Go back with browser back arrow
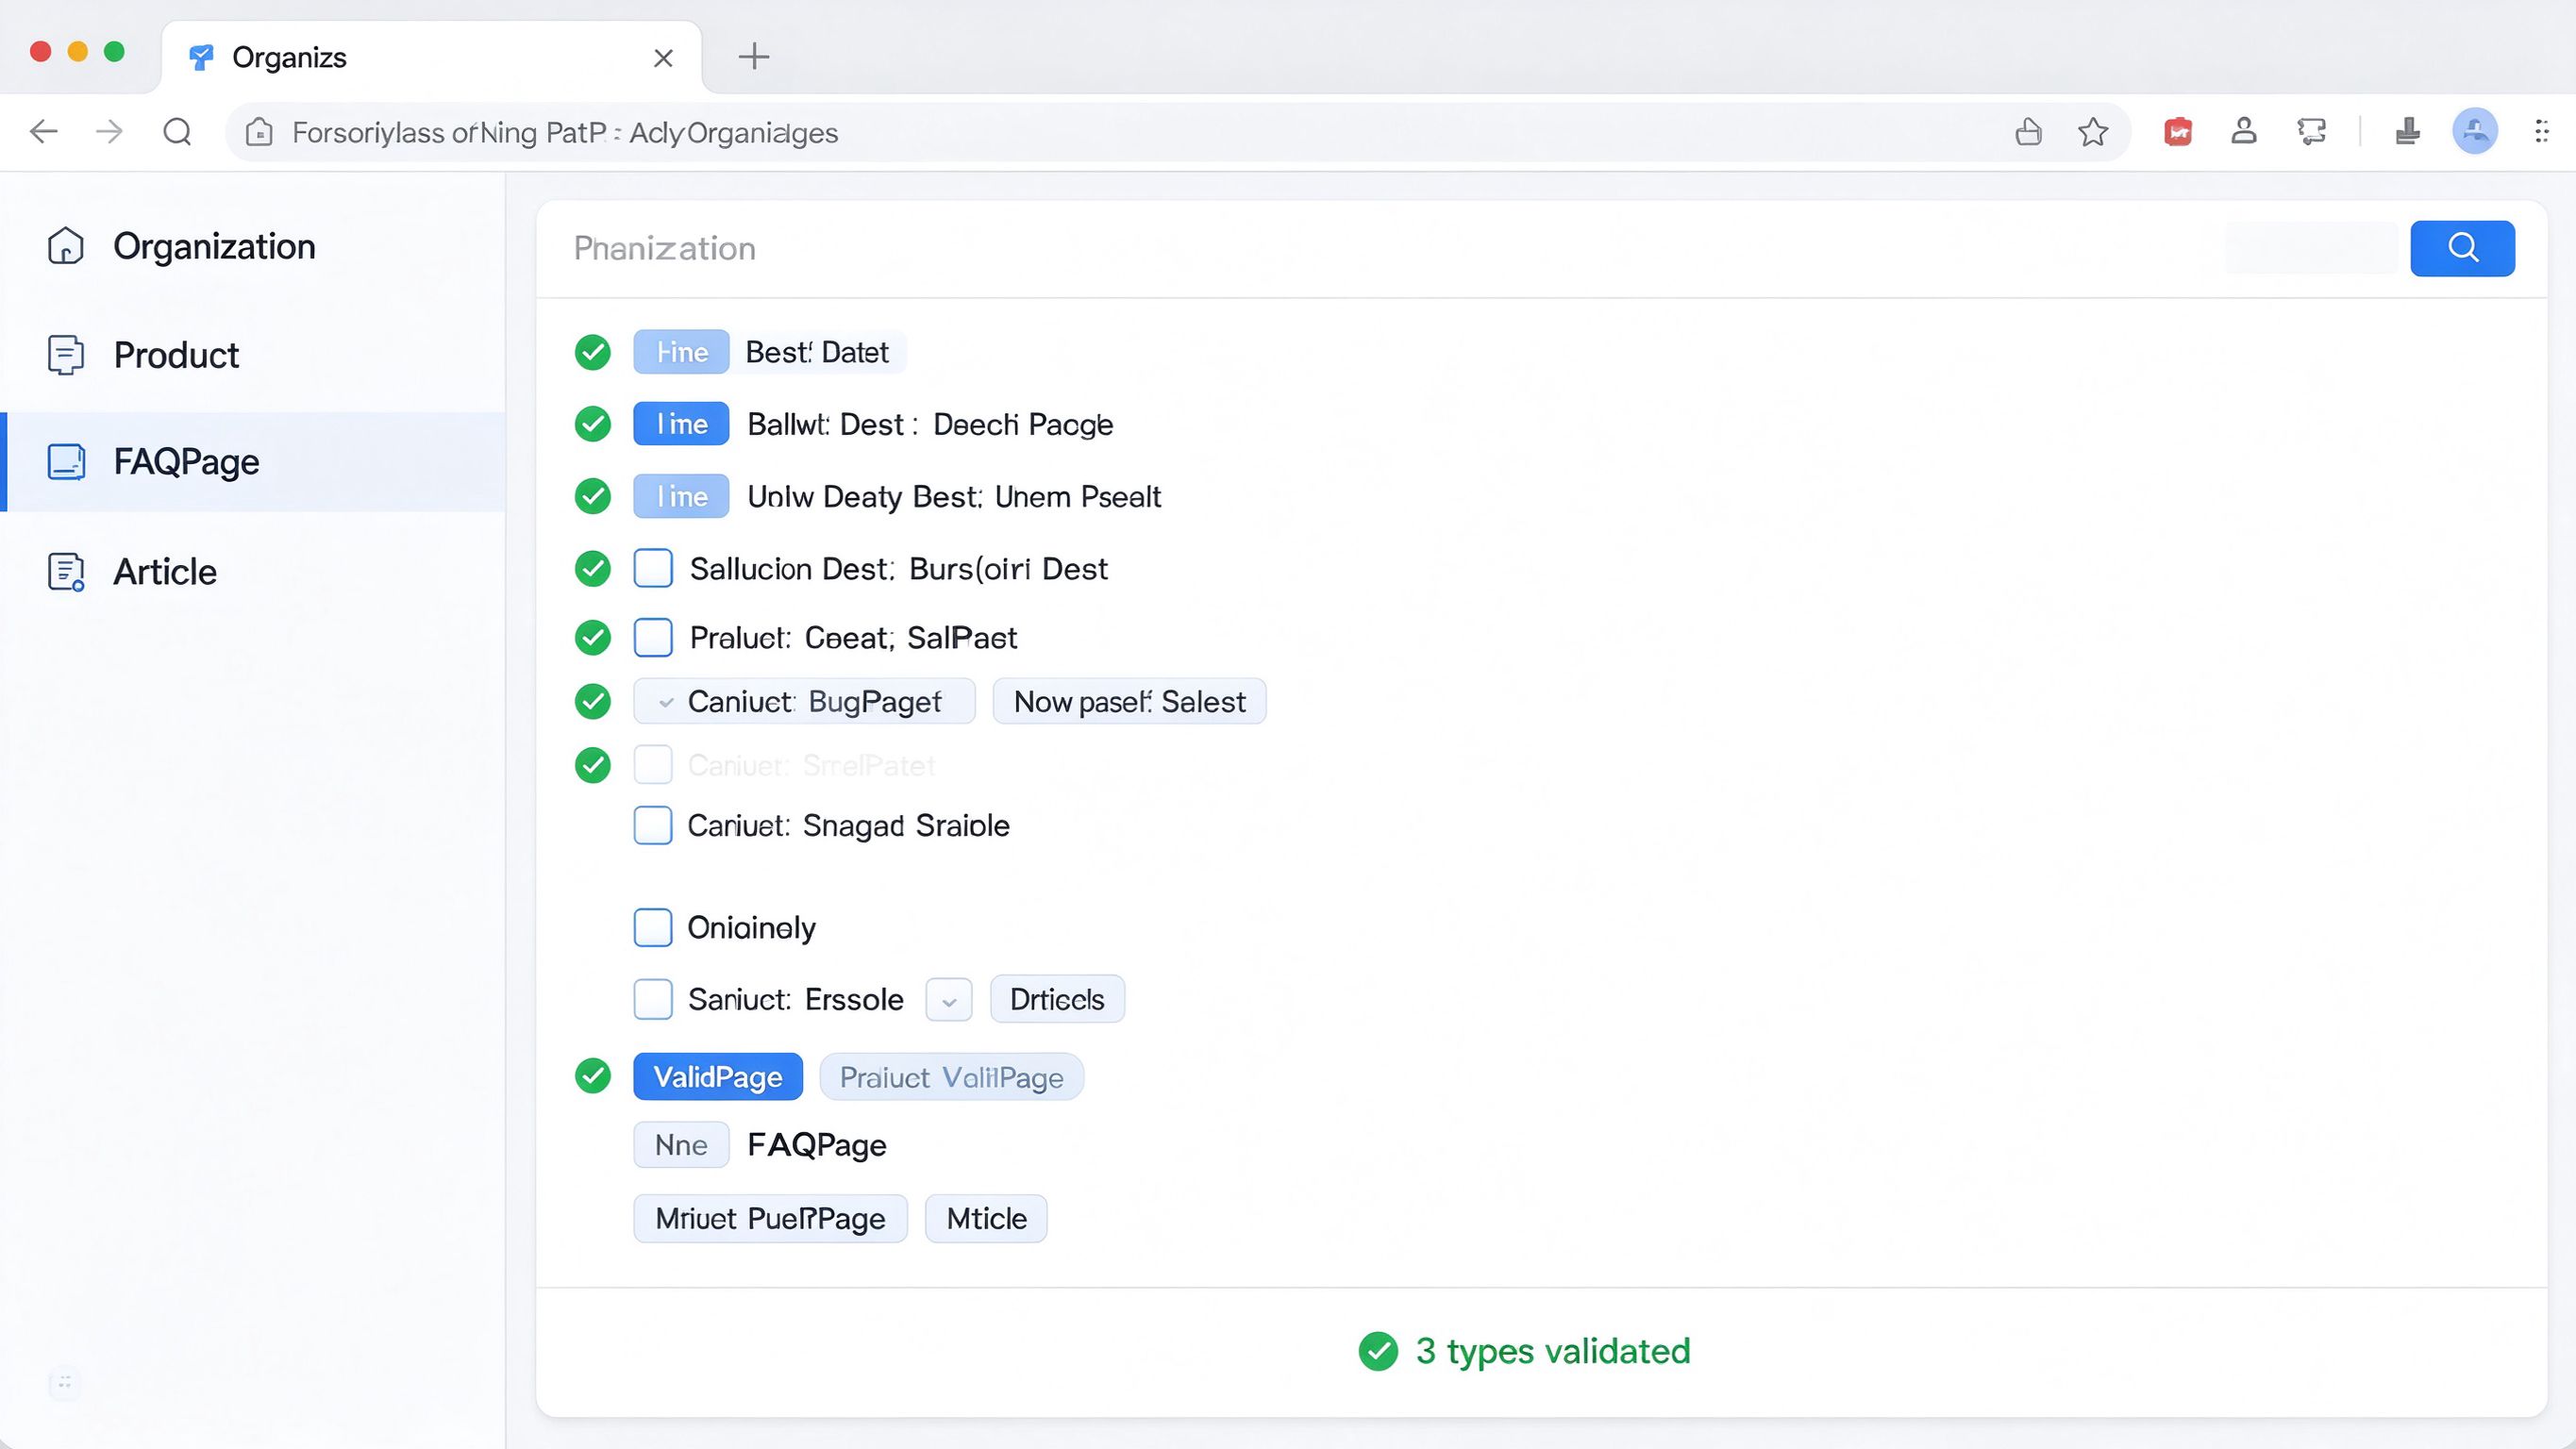Viewport: 2576px width, 1449px height. [x=44, y=132]
